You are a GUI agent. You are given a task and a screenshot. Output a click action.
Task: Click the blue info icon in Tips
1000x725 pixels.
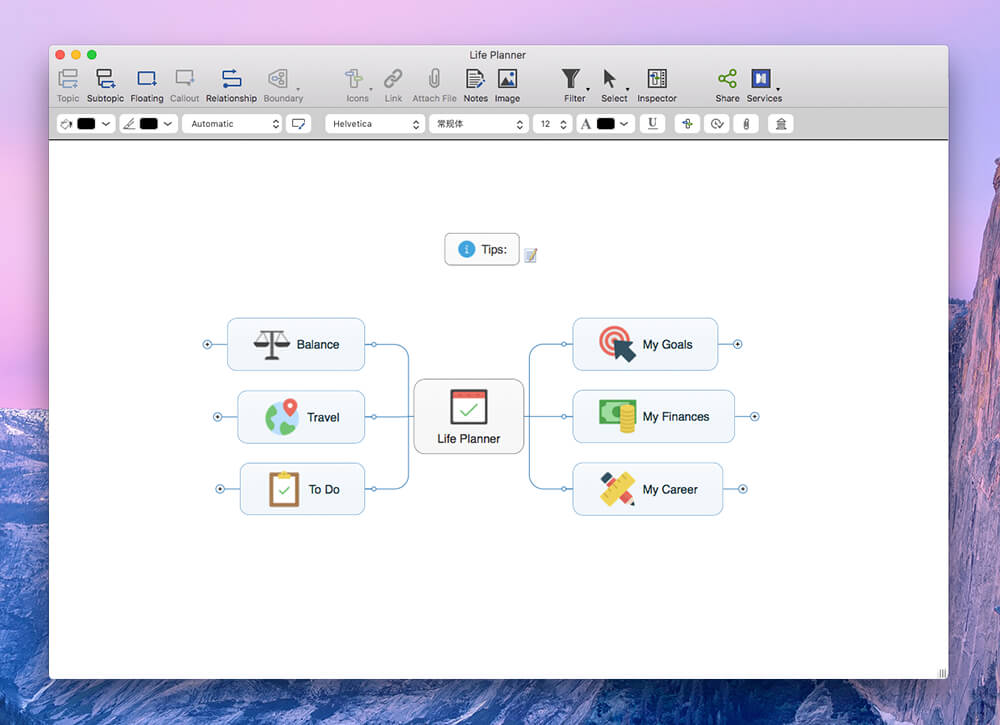point(467,249)
